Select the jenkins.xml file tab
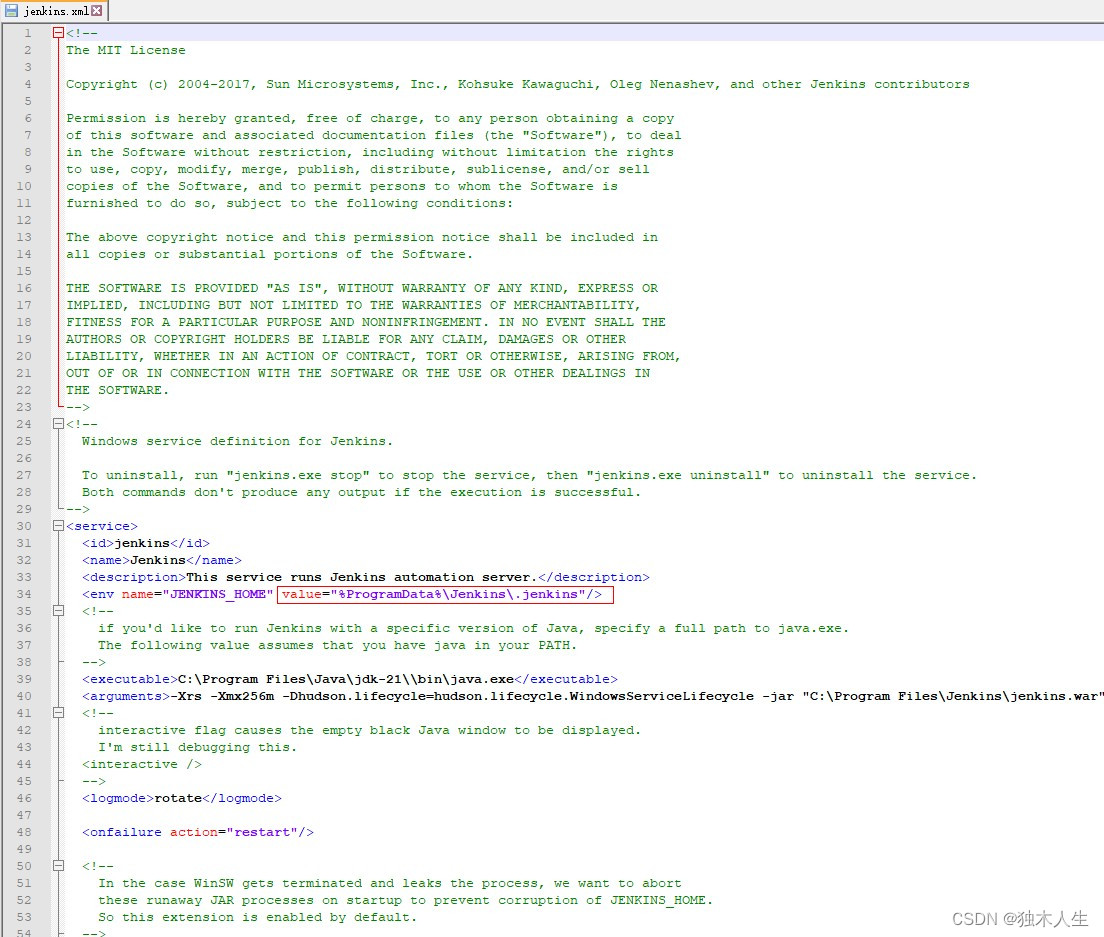The width and height of the screenshot is (1104, 937). 56,11
